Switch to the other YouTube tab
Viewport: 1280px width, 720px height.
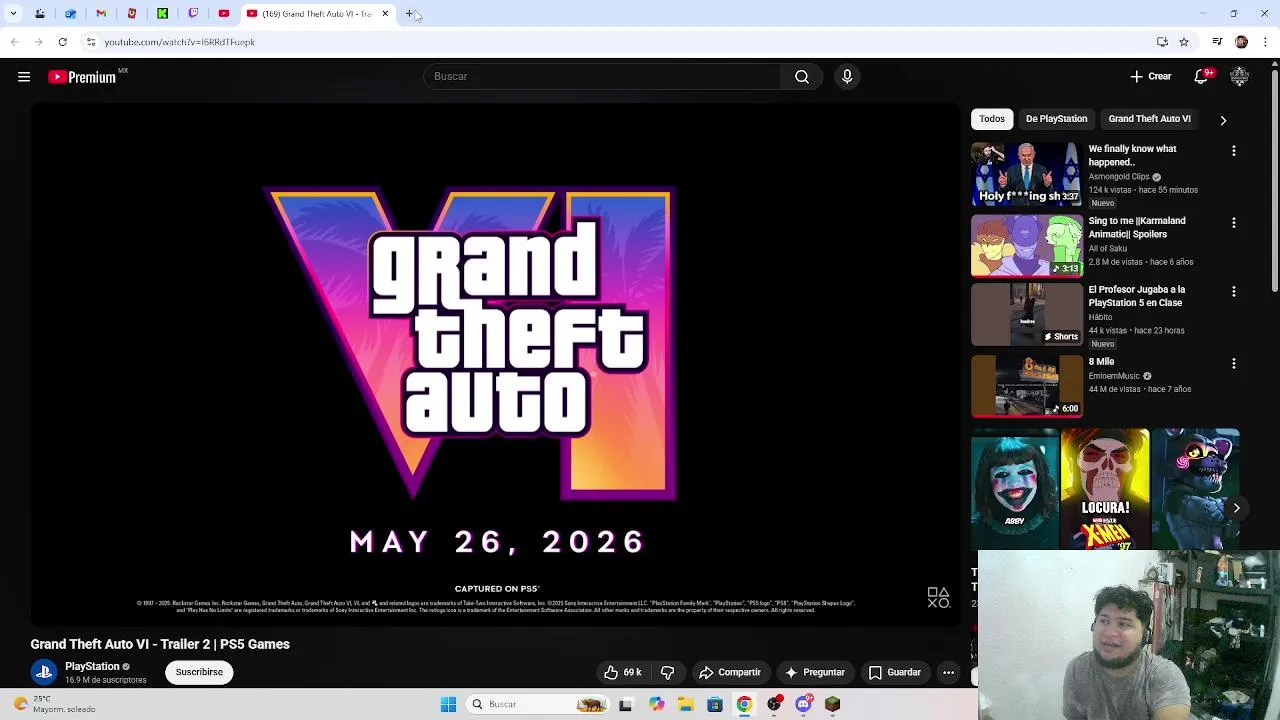pyautogui.click(x=224, y=14)
